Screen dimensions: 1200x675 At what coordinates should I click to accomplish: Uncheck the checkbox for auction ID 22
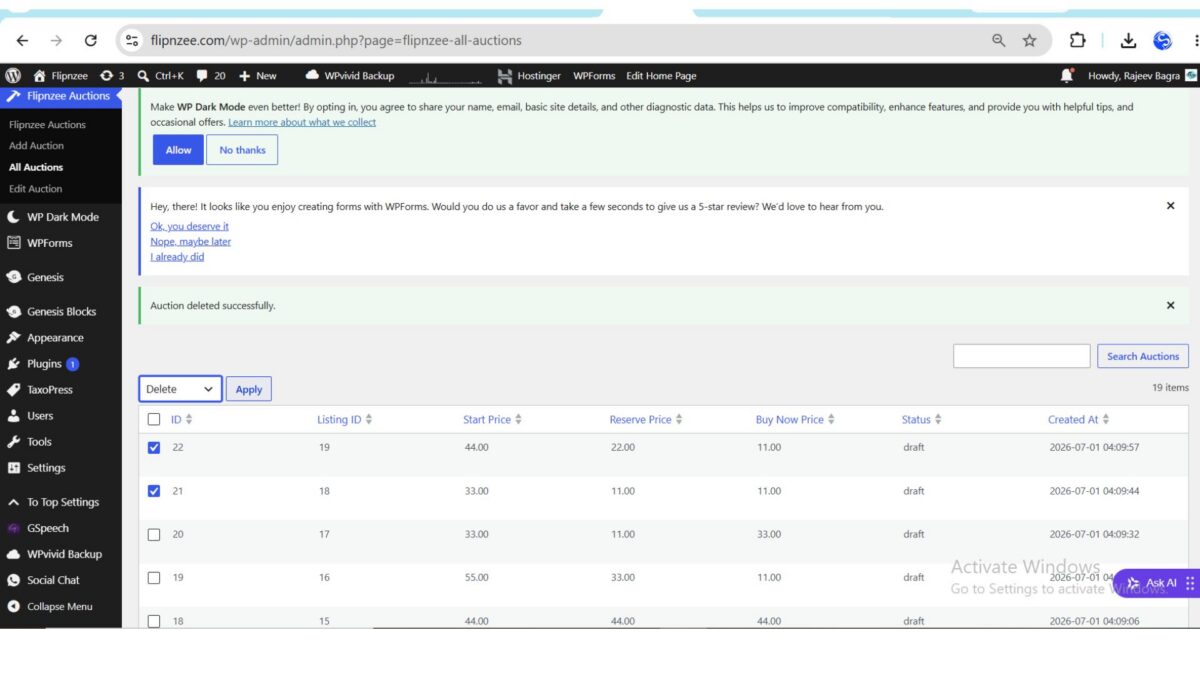[x=154, y=448]
